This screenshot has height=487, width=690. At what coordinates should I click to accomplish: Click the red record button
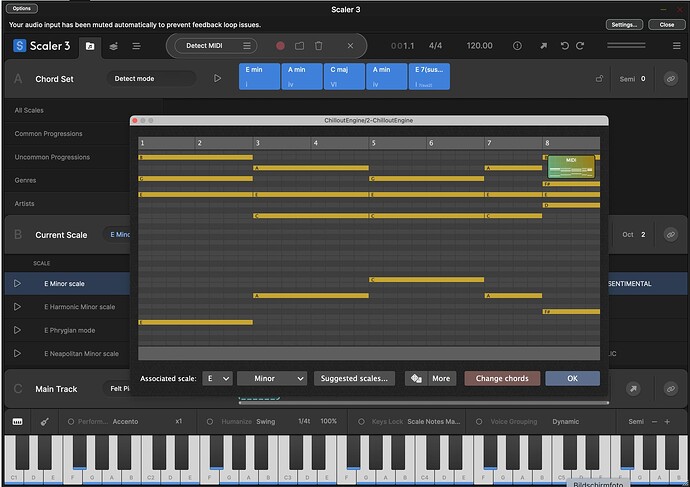[x=280, y=46]
